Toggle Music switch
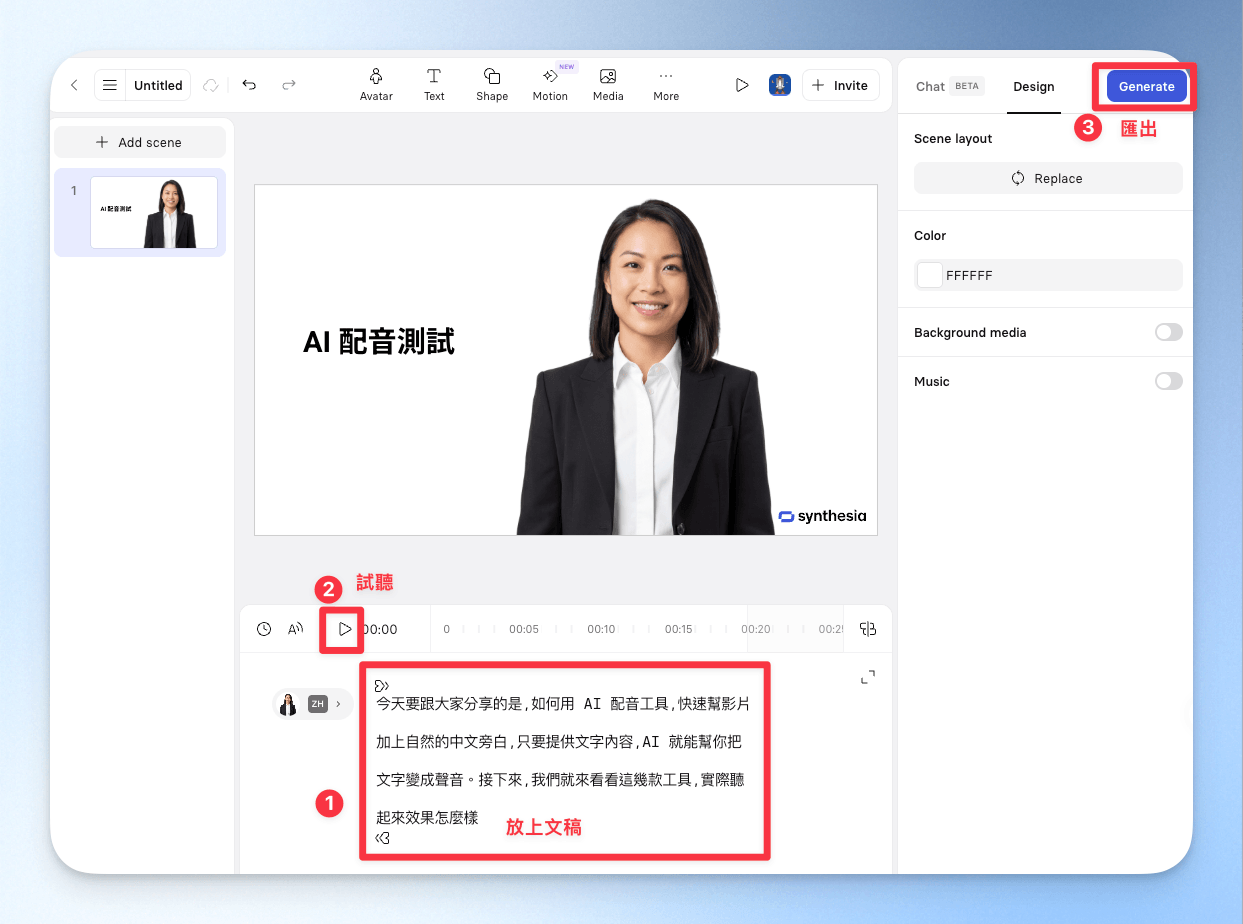The width and height of the screenshot is (1243, 924). click(1168, 381)
